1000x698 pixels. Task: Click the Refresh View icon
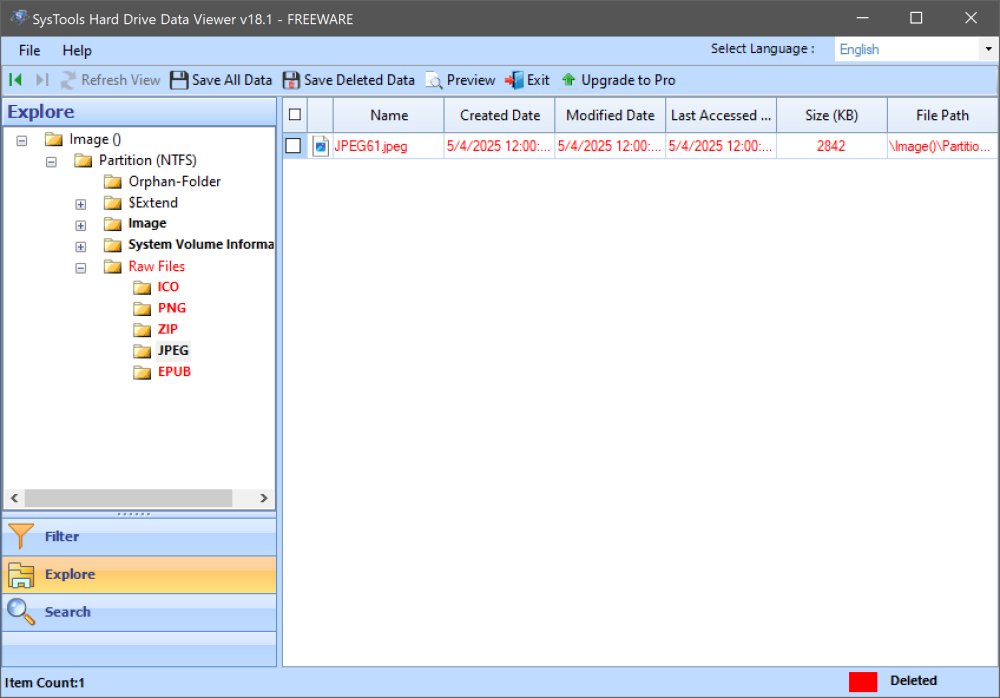pyautogui.click(x=68, y=80)
